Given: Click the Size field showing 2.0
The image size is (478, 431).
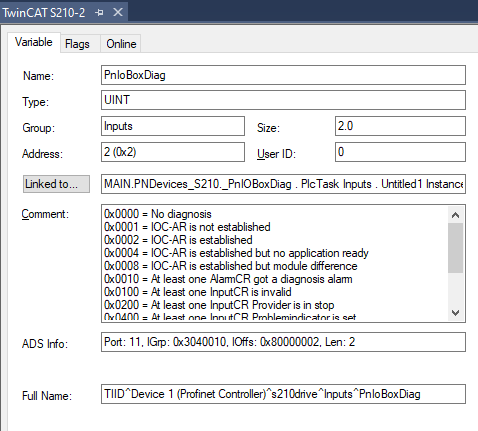Looking at the screenshot, I should (400, 126).
